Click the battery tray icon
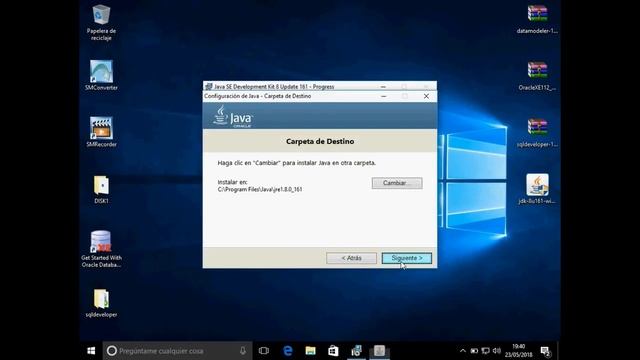This screenshot has height=360, width=640. (x=474, y=351)
